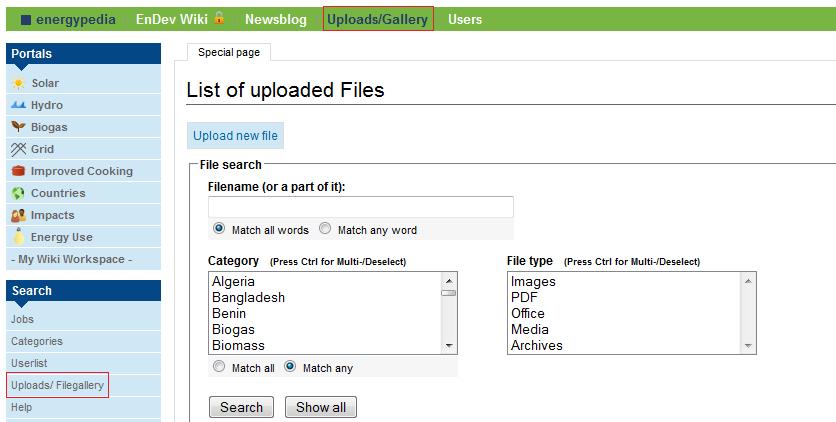Click the Energy Use bulb icon
The width and height of the screenshot is (836, 422).
coord(18,237)
